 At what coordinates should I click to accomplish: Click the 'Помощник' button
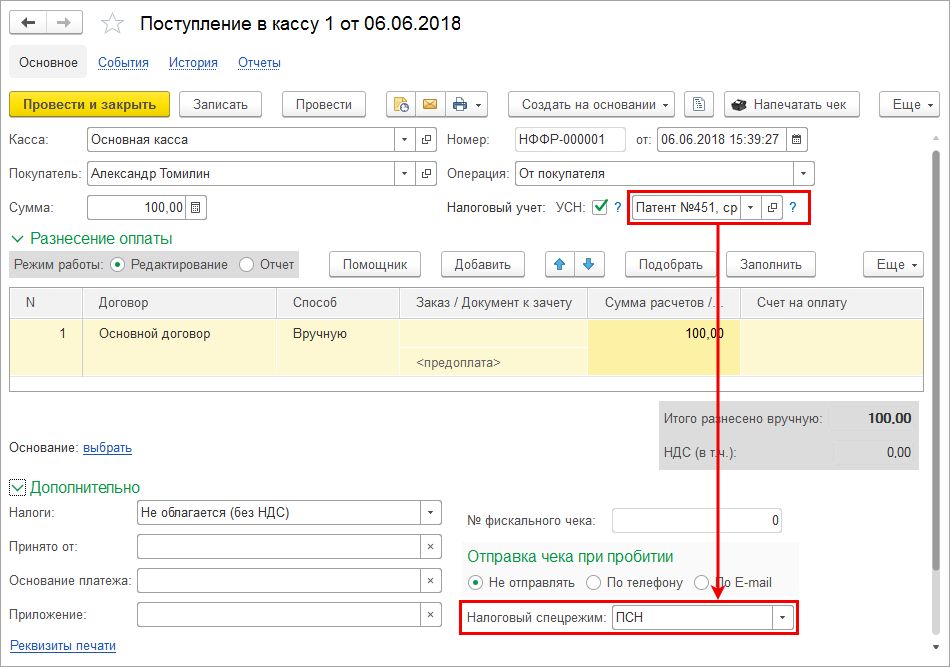pos(374,264)
